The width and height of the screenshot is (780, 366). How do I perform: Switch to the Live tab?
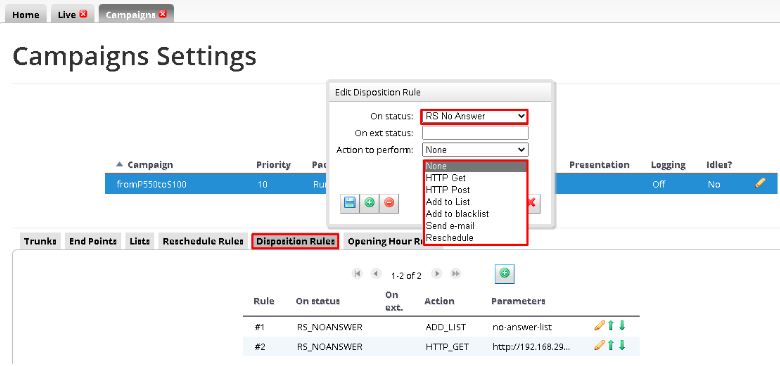66,14
